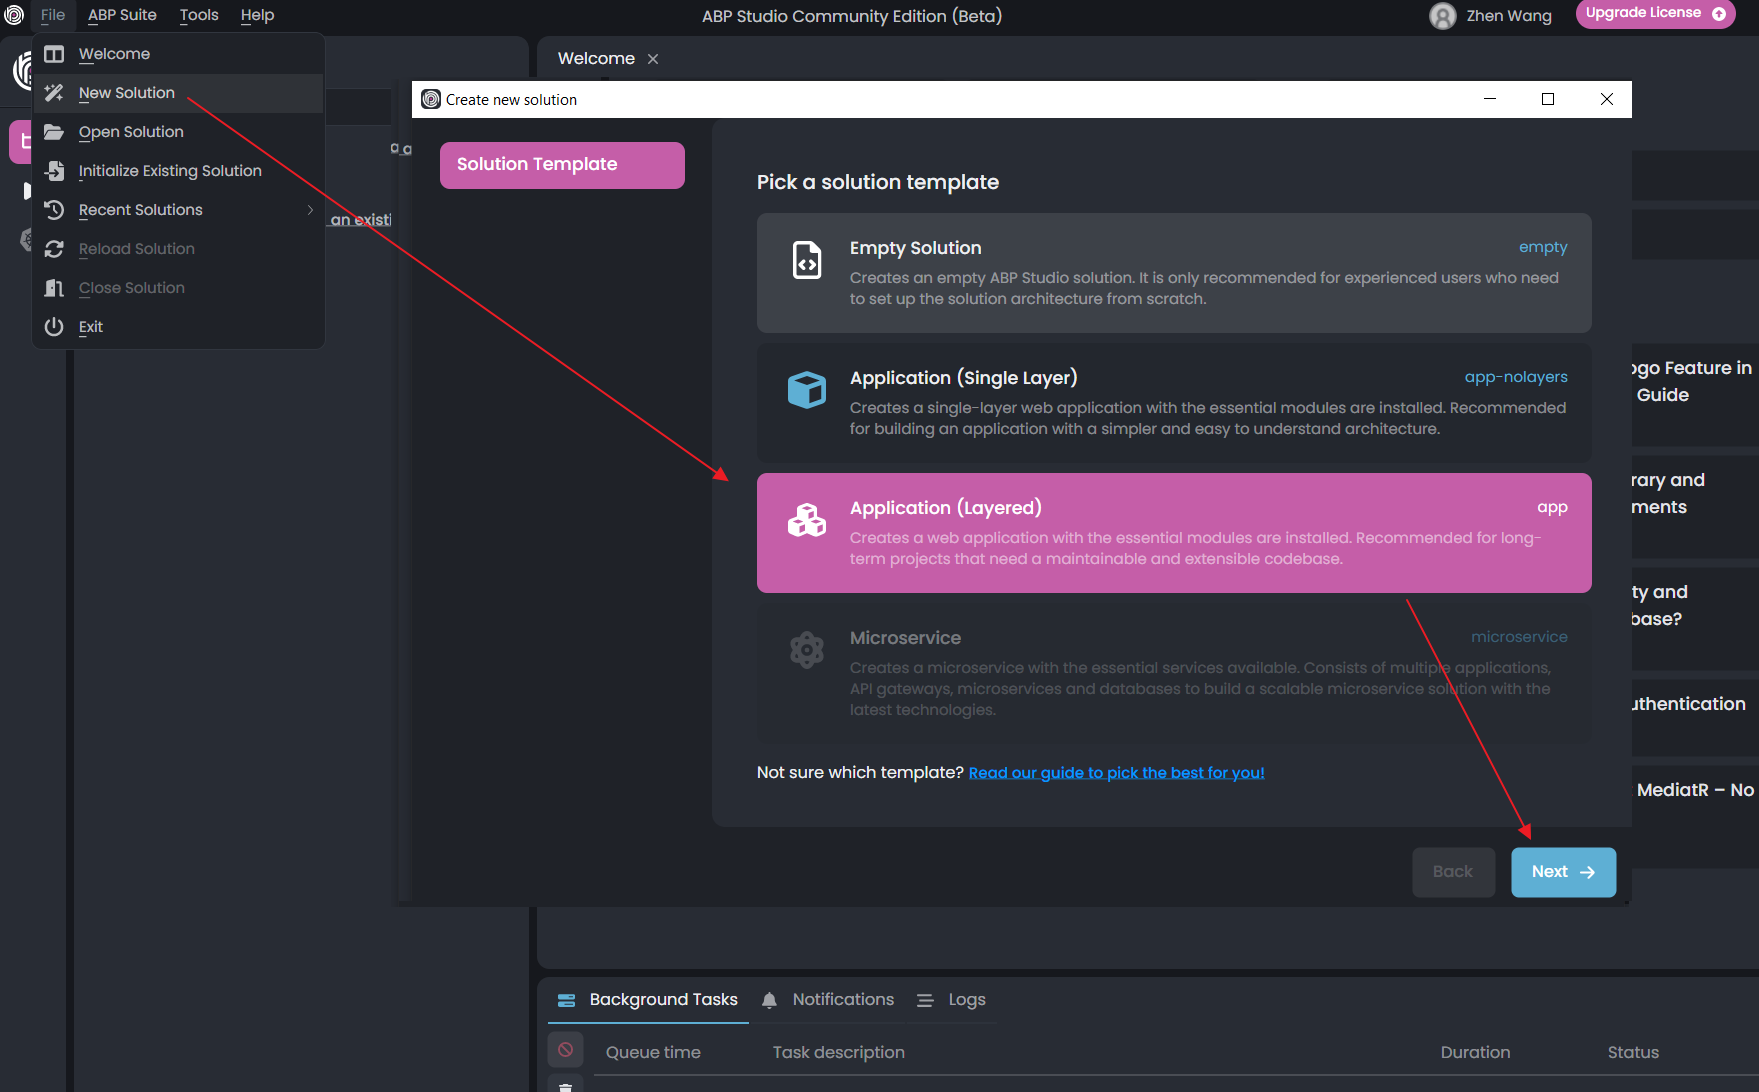Screen dimensions: 1759x1092
Task: Switch to Notifications tab
Action: tap(827, 1000)
